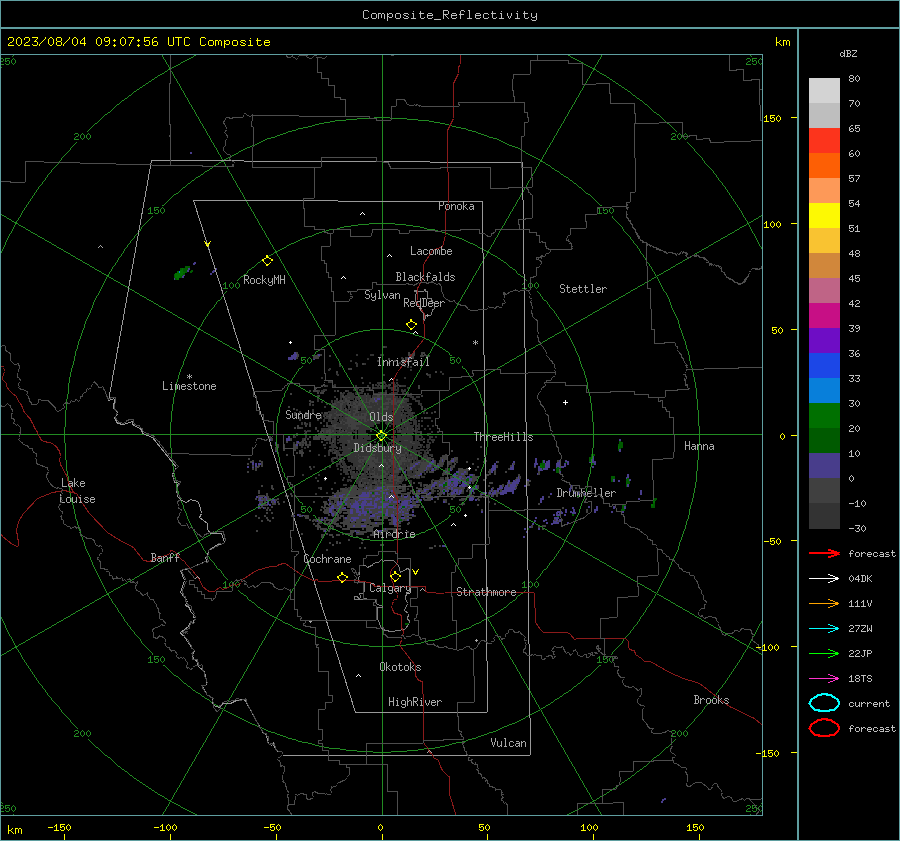900x841 pixels.
Task: Click the blue 36 dBZ color swatch
Action: (824, 365)
